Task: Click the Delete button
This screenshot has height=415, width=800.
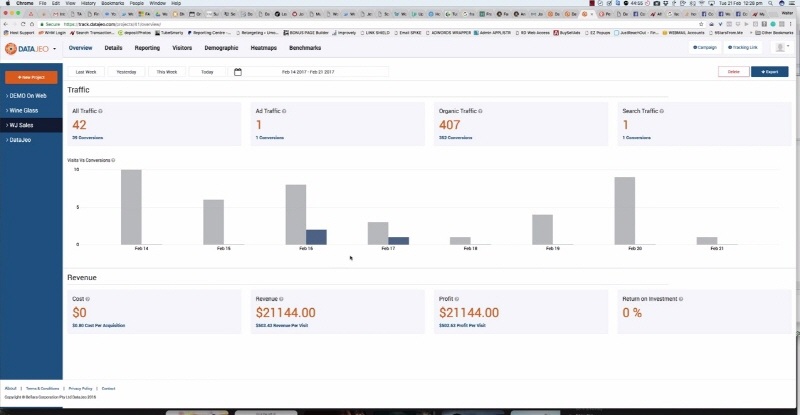Action: (x=734, y=72)
